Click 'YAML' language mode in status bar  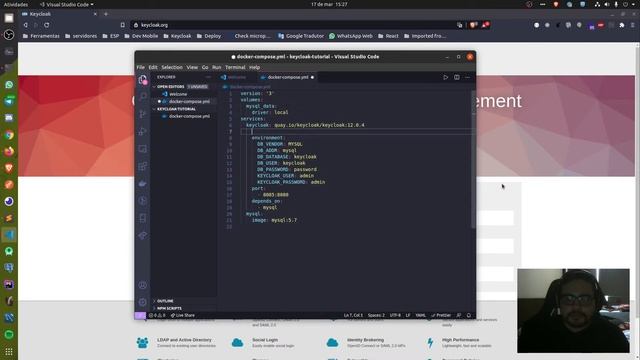[420, 315]
